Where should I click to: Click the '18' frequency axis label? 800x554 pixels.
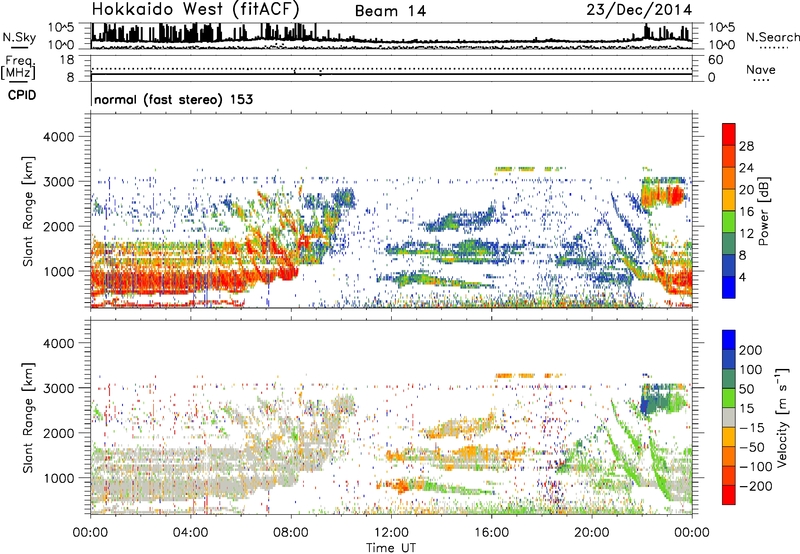point(67,60)
